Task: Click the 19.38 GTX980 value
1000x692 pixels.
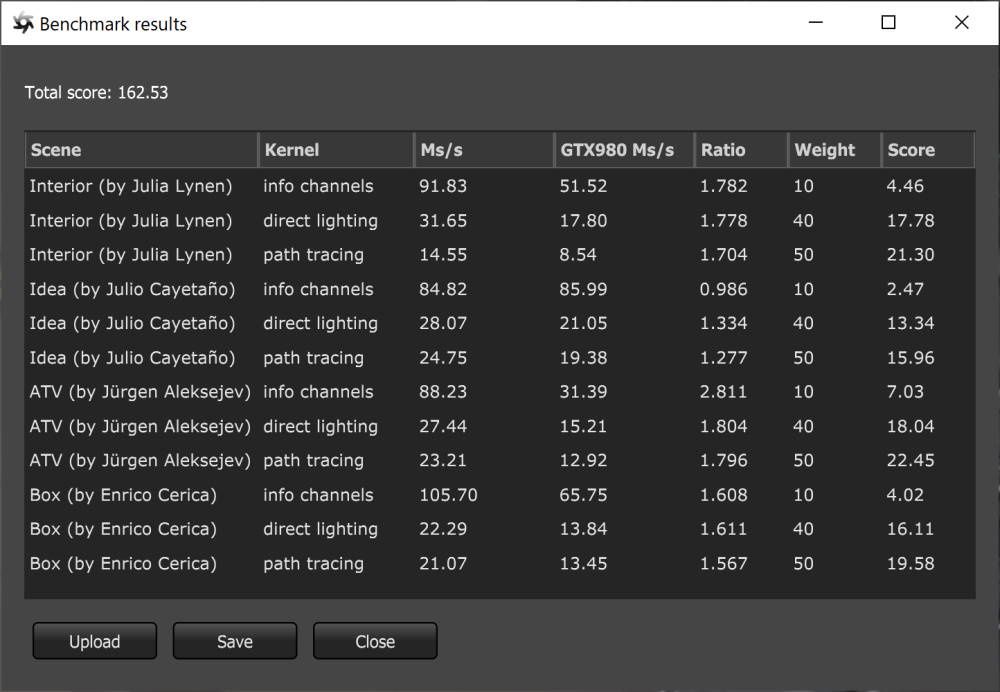Action: point(583,358)
